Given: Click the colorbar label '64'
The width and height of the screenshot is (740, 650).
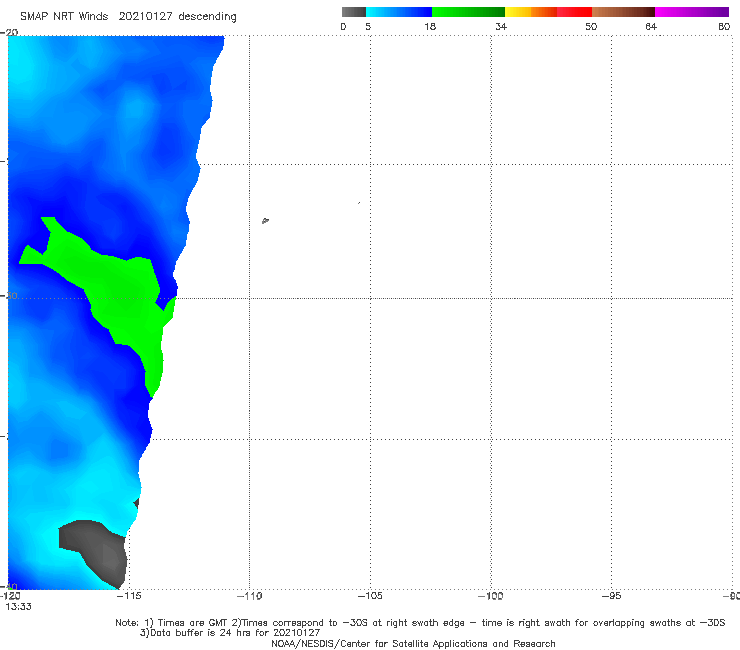Looking at the screenshot, I should click(x=651, y=27).
